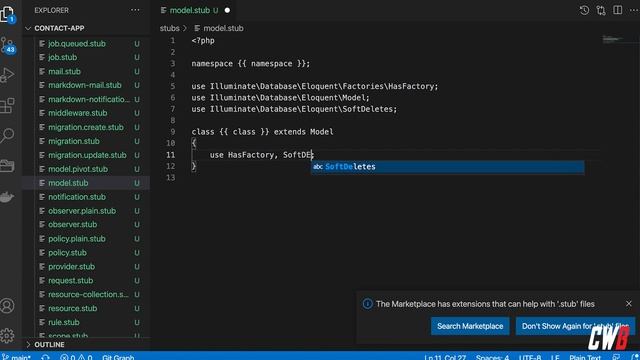Click line number 11 in the gutter
The height and width of the screenshot is (360, 640).
(x=170, y=155)
